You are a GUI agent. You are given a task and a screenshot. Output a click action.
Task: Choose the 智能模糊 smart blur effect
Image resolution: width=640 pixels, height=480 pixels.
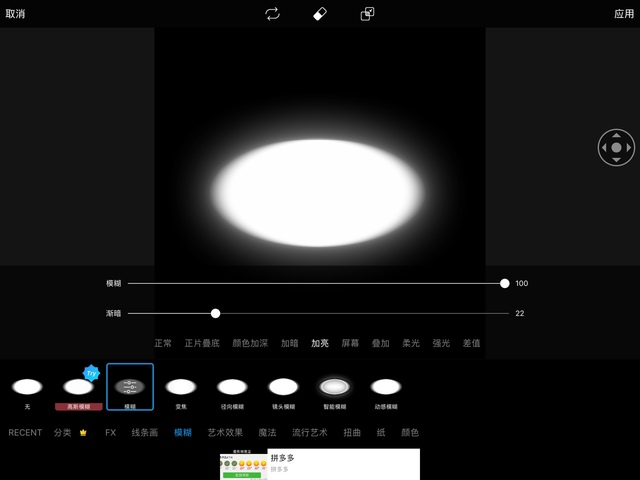[334, 387]
